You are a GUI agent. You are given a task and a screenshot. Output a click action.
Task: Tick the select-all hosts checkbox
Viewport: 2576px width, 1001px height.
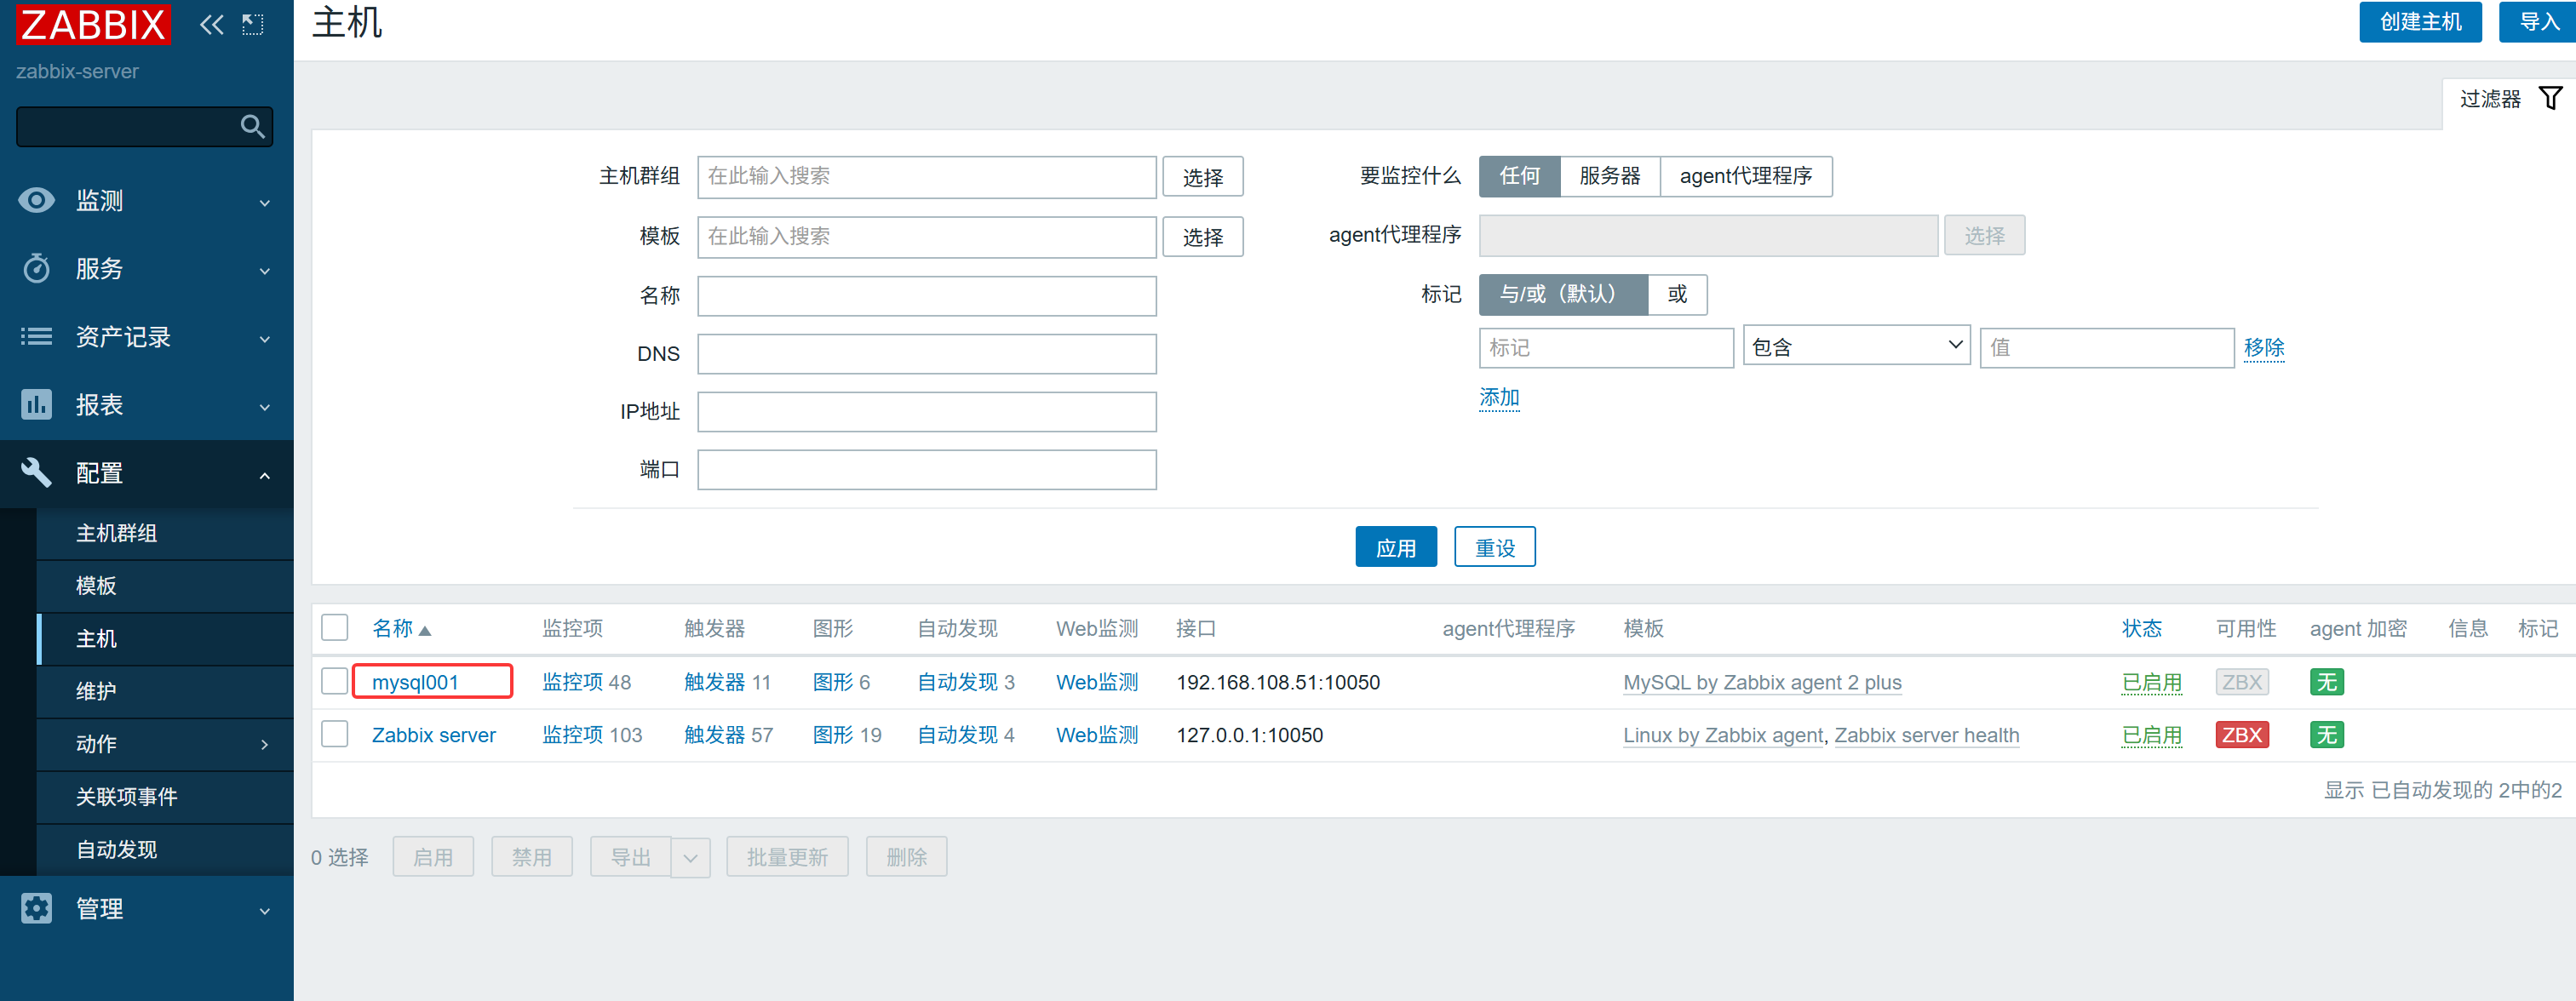(335, 628)
